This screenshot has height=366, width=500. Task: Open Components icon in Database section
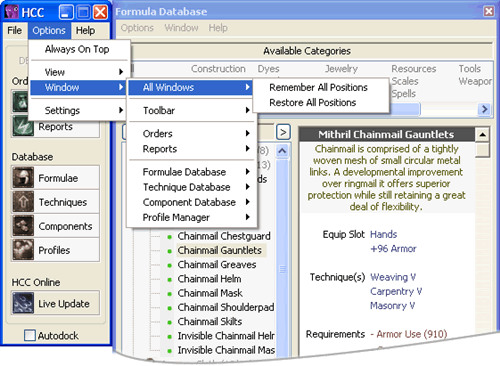(x=23, y=226)
